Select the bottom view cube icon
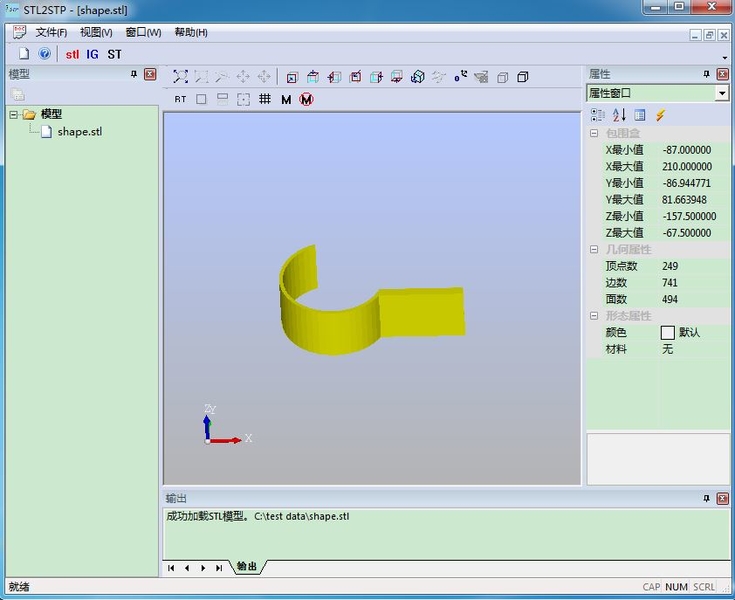The image size is (735, 600). tap(397, 76)
